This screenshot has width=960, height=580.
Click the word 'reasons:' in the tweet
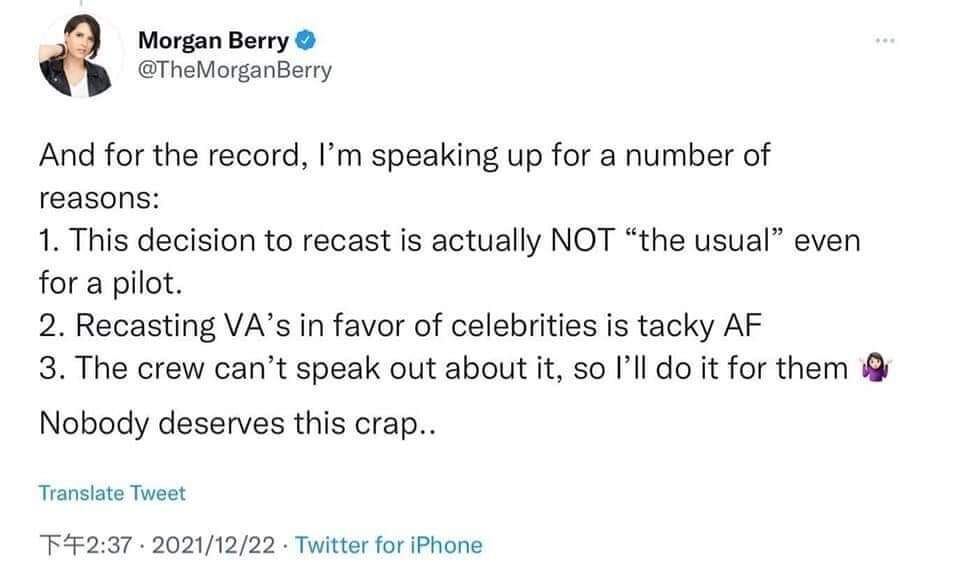tap(99, 199)
